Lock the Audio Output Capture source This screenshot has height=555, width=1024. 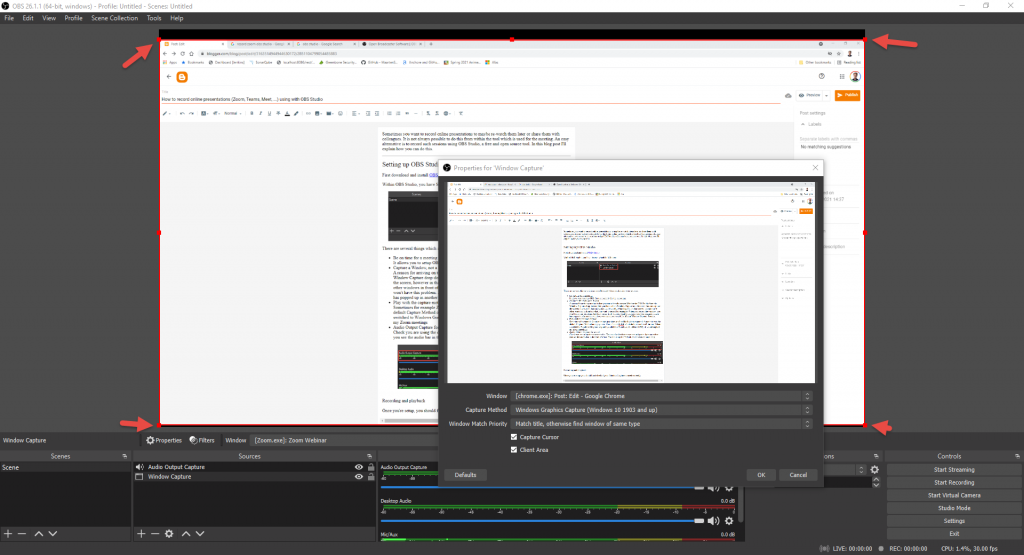pos(371,467)
